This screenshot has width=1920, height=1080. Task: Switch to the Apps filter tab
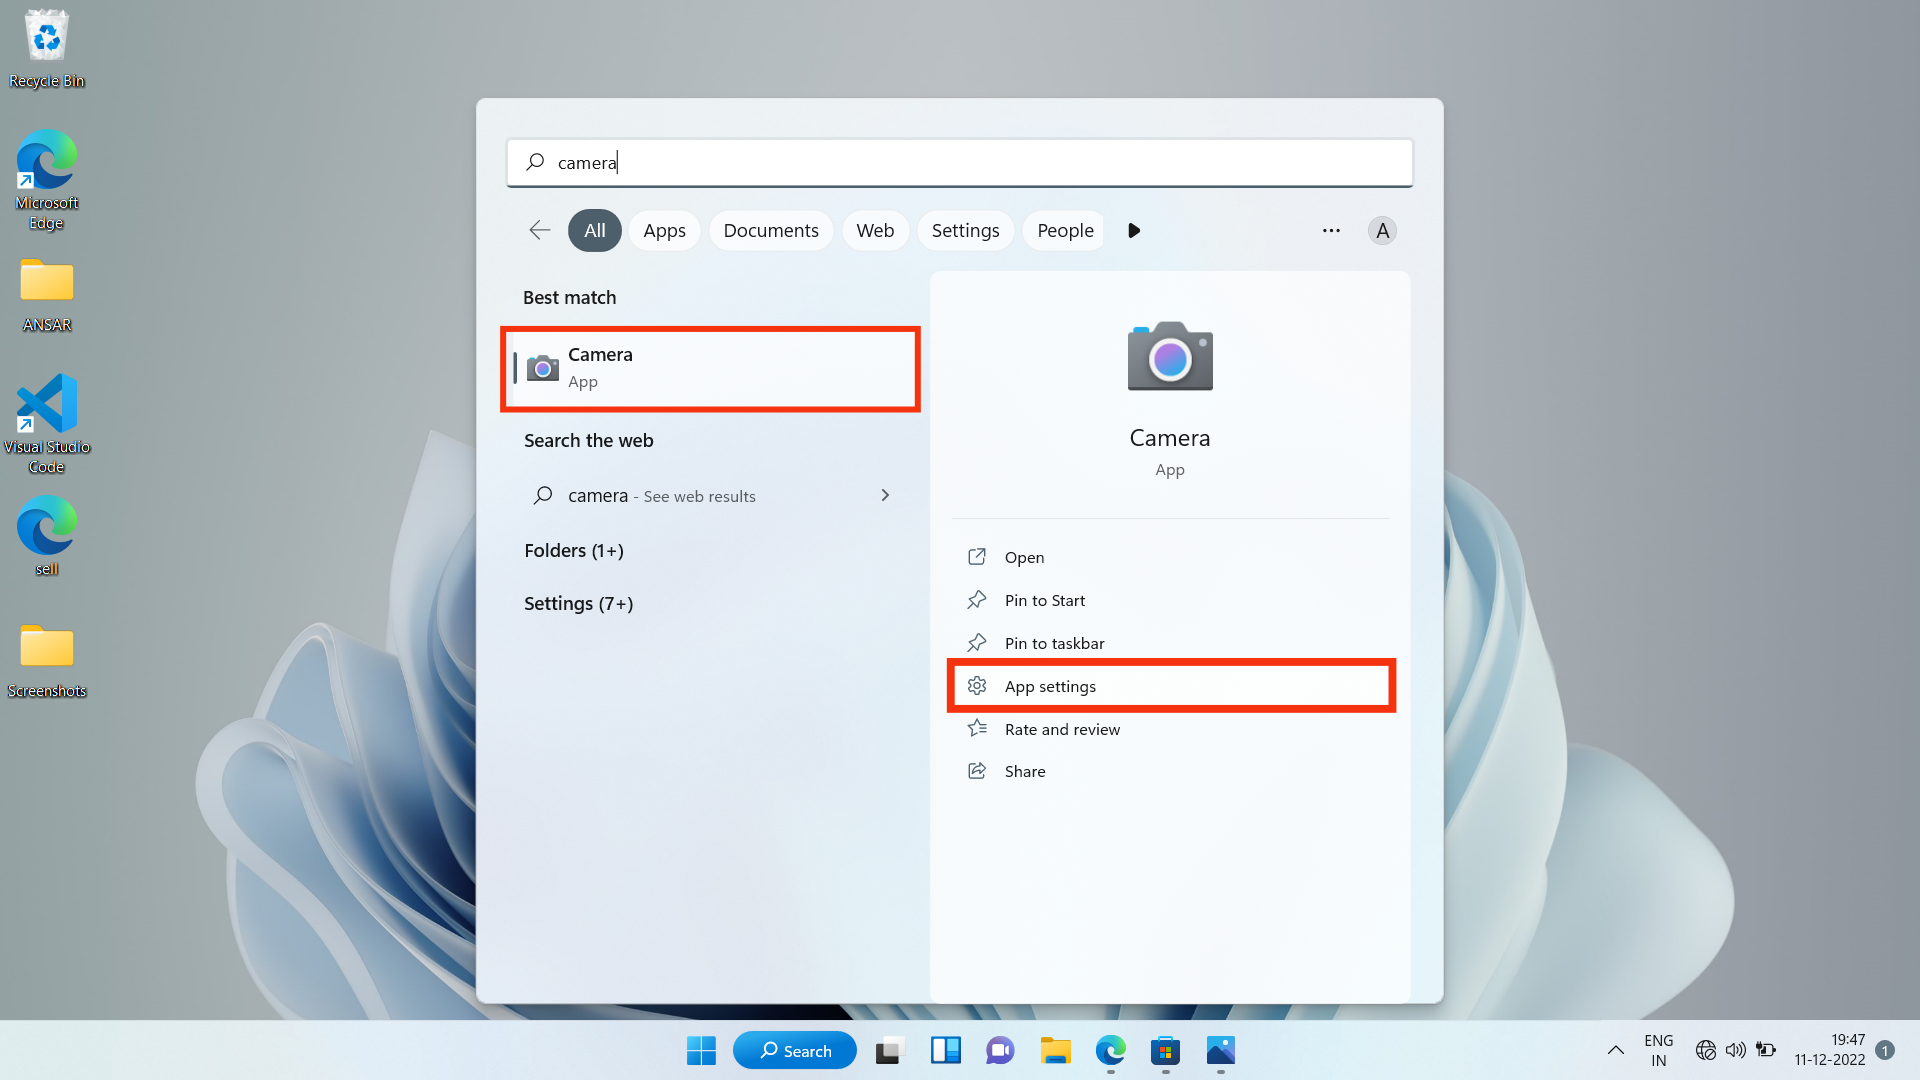click(x=664, y=230)
